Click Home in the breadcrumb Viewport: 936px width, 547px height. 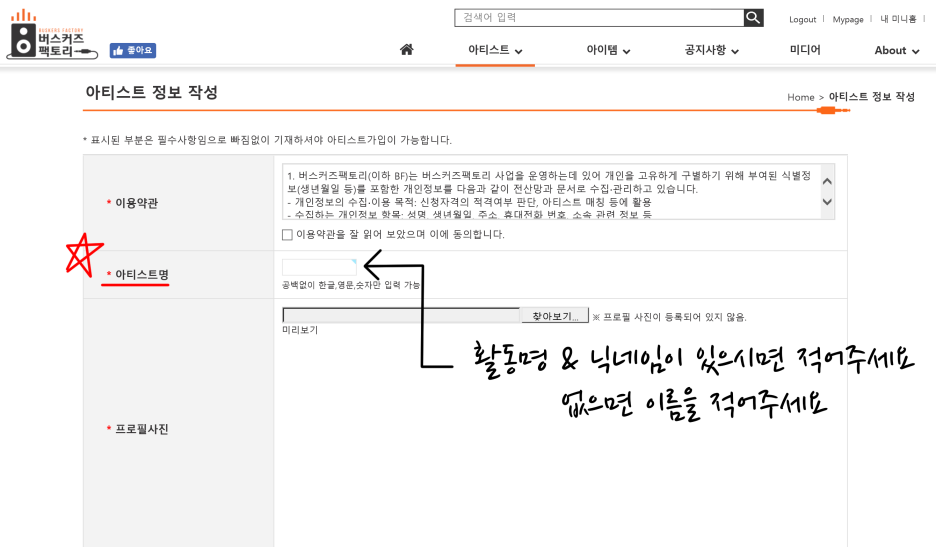click(800, 97)
